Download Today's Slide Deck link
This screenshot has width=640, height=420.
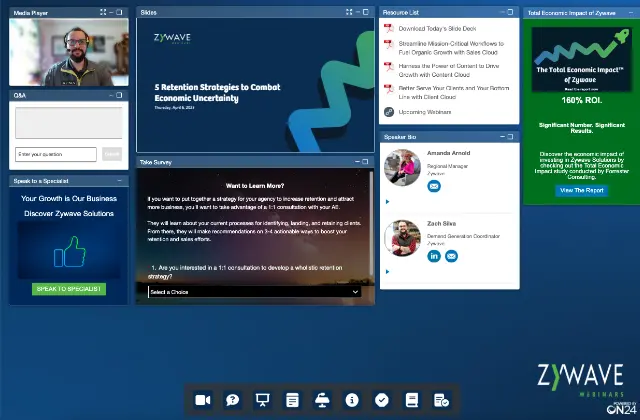tap(437, 29)
